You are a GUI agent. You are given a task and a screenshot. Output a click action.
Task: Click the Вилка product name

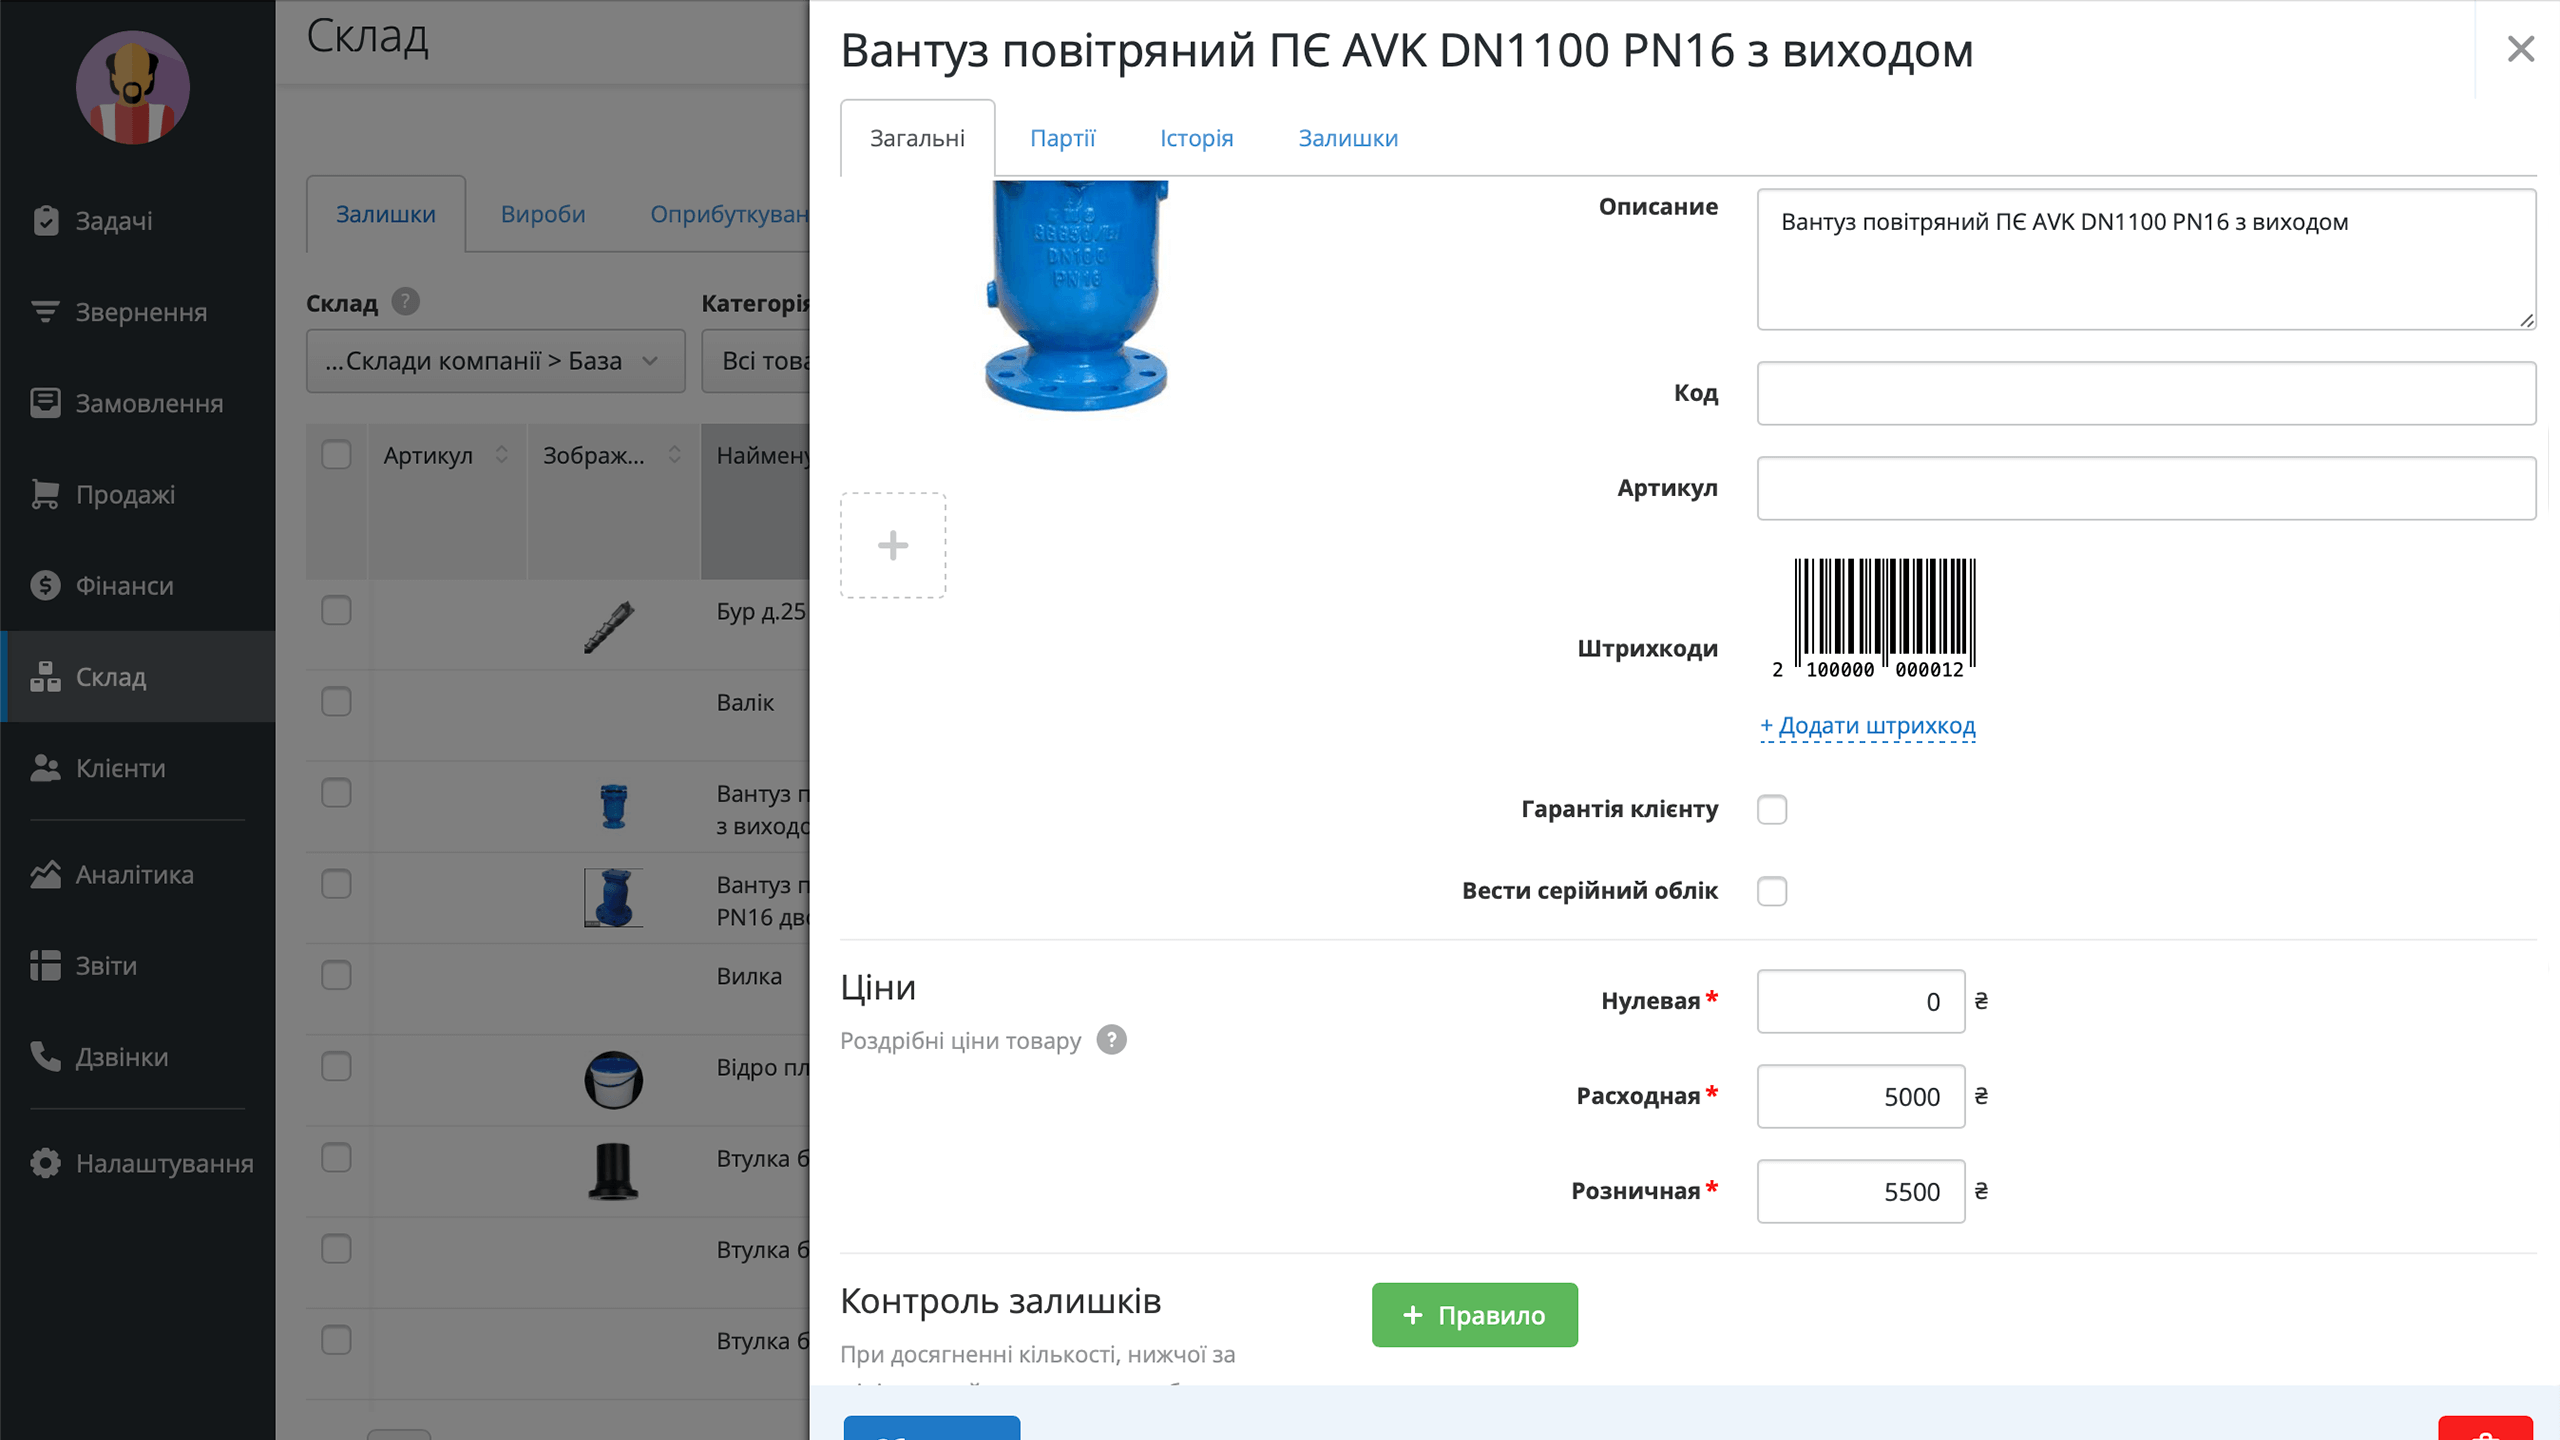749,976
